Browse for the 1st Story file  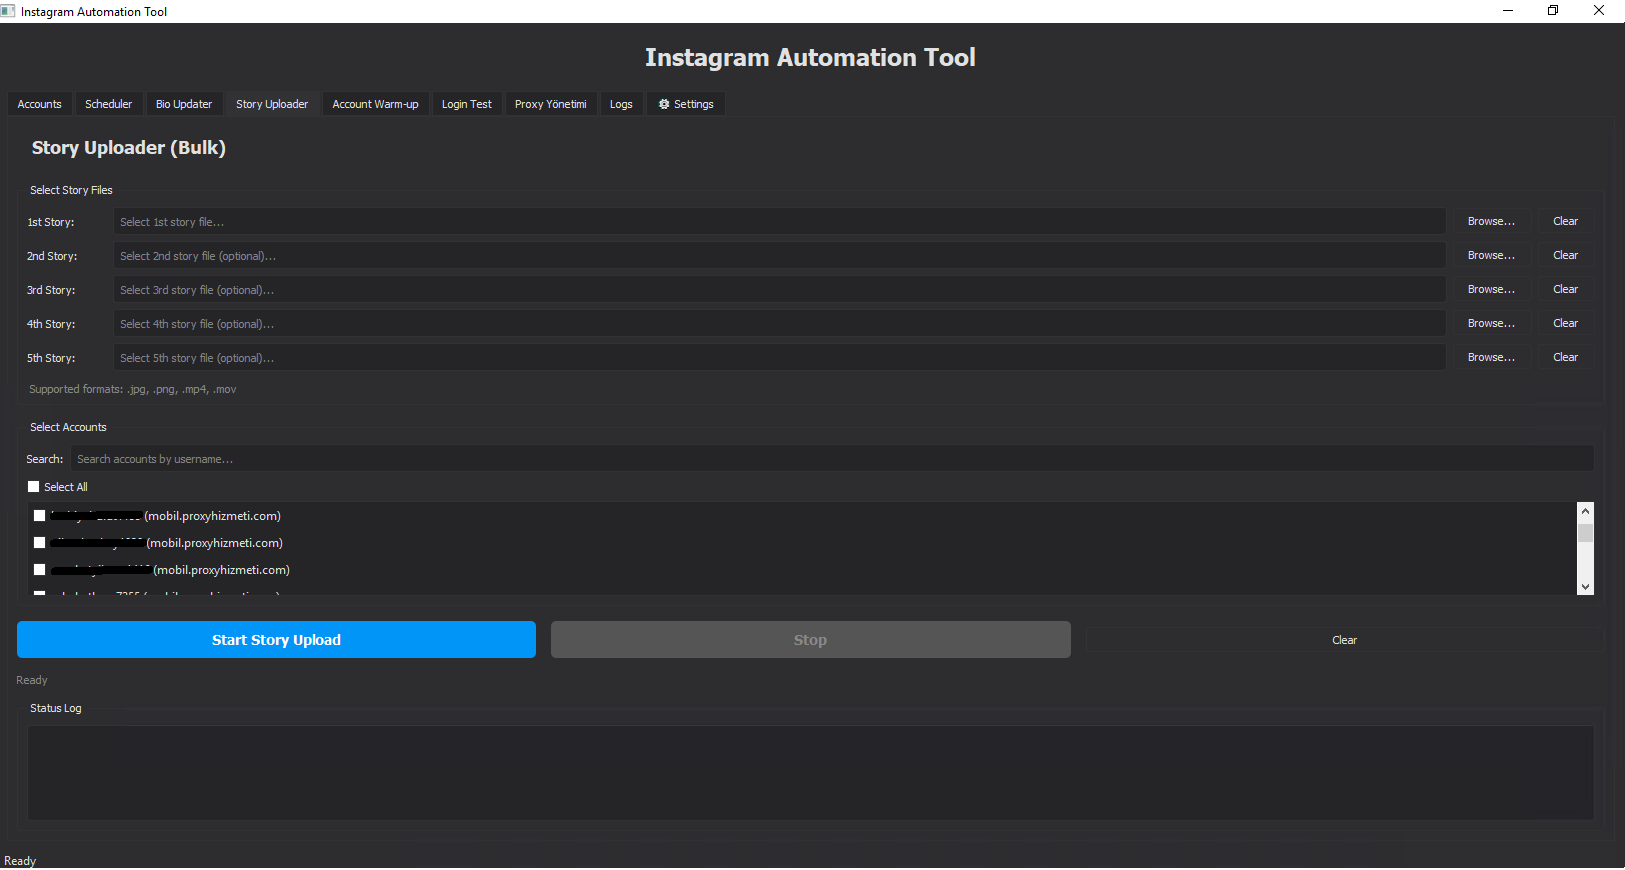(x=1491, y=221)
